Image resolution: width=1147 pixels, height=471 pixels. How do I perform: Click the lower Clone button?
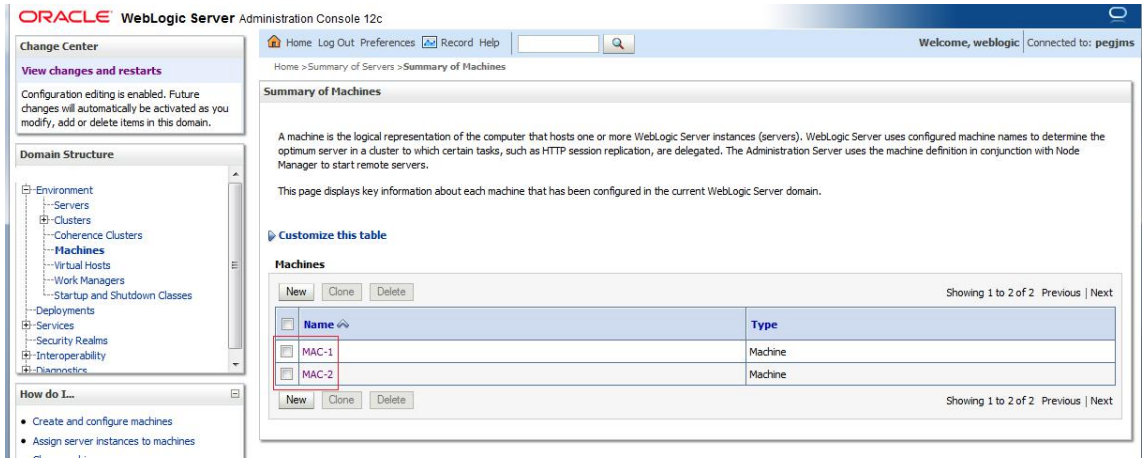click(342, 400)
